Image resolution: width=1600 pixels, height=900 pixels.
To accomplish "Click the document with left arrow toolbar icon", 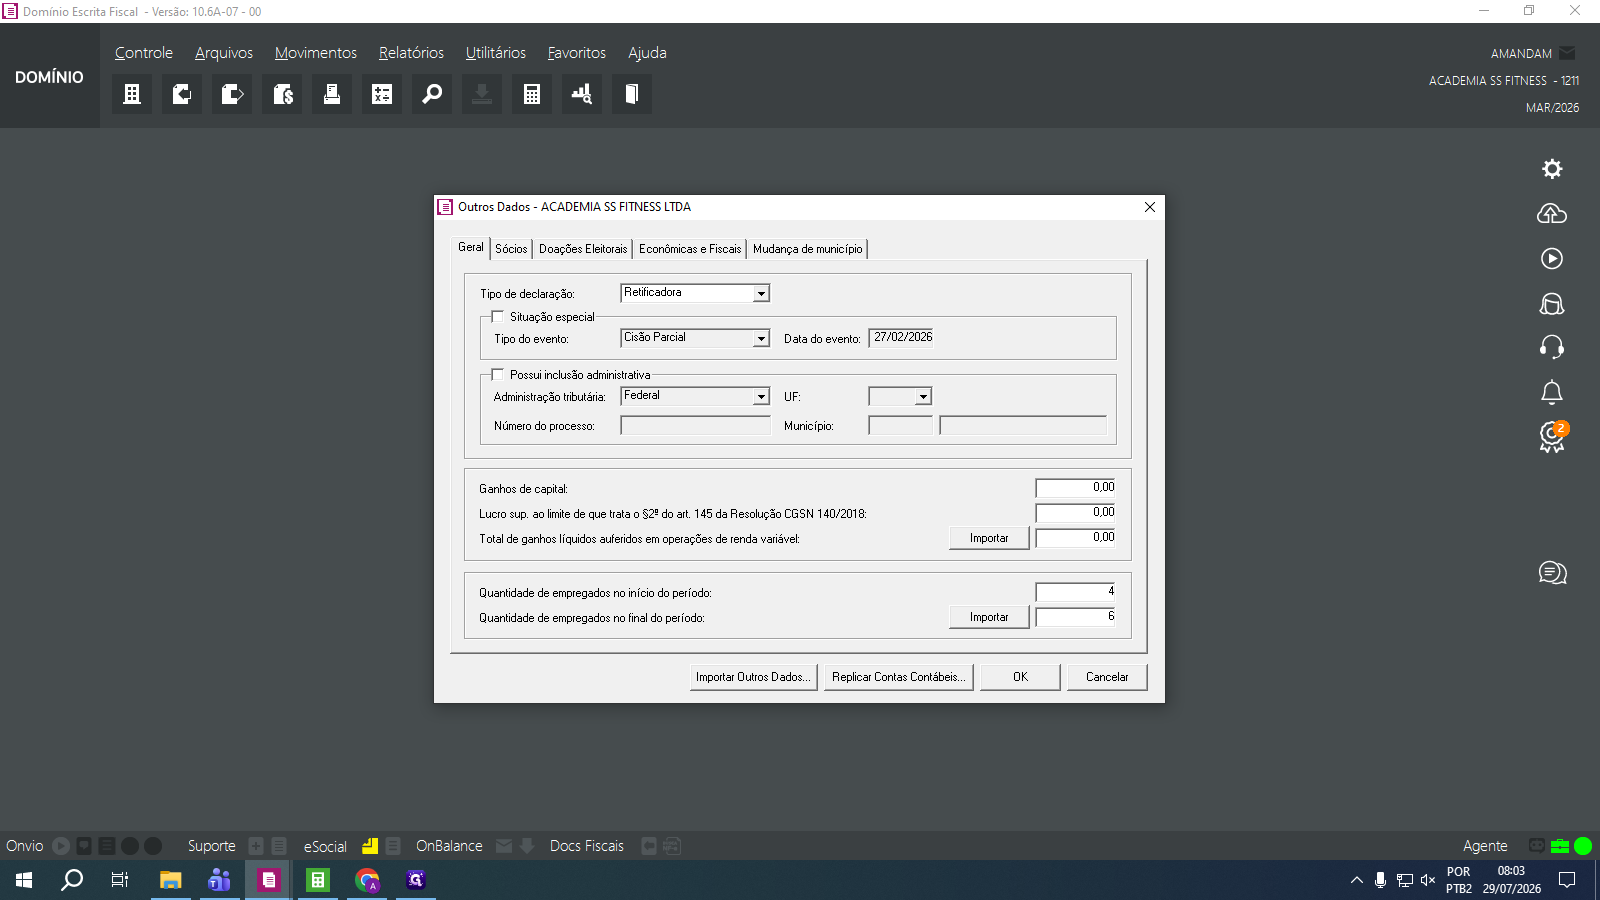I will (182, 94).
